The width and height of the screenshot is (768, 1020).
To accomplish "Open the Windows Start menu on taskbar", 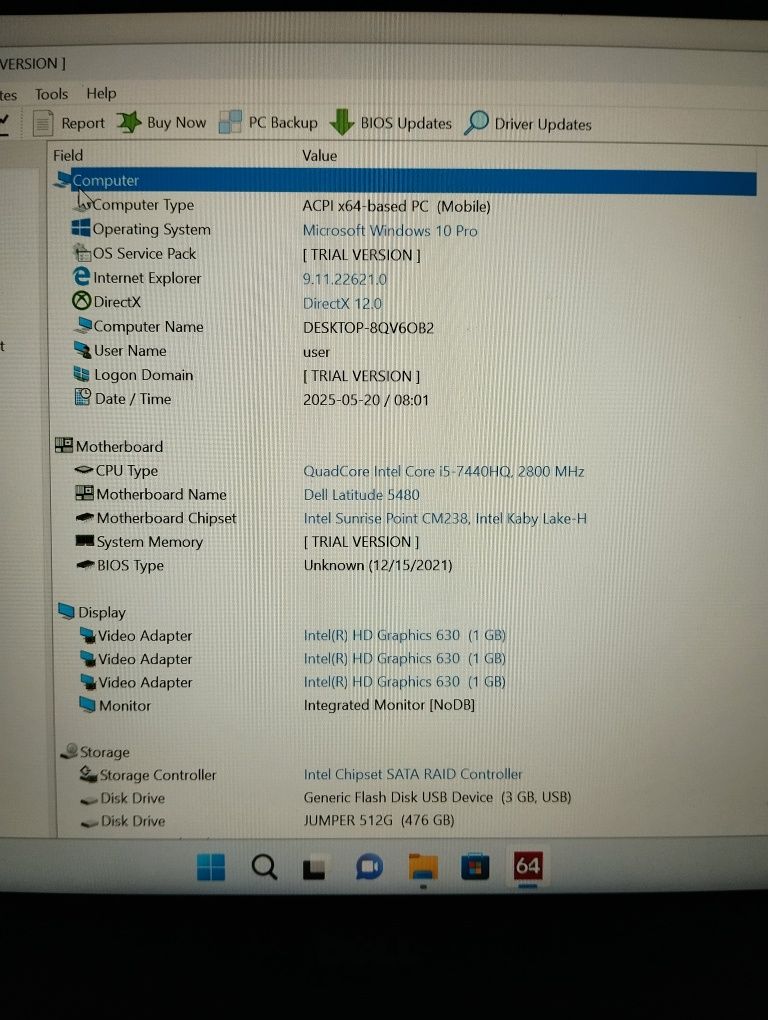I will 211,867.
